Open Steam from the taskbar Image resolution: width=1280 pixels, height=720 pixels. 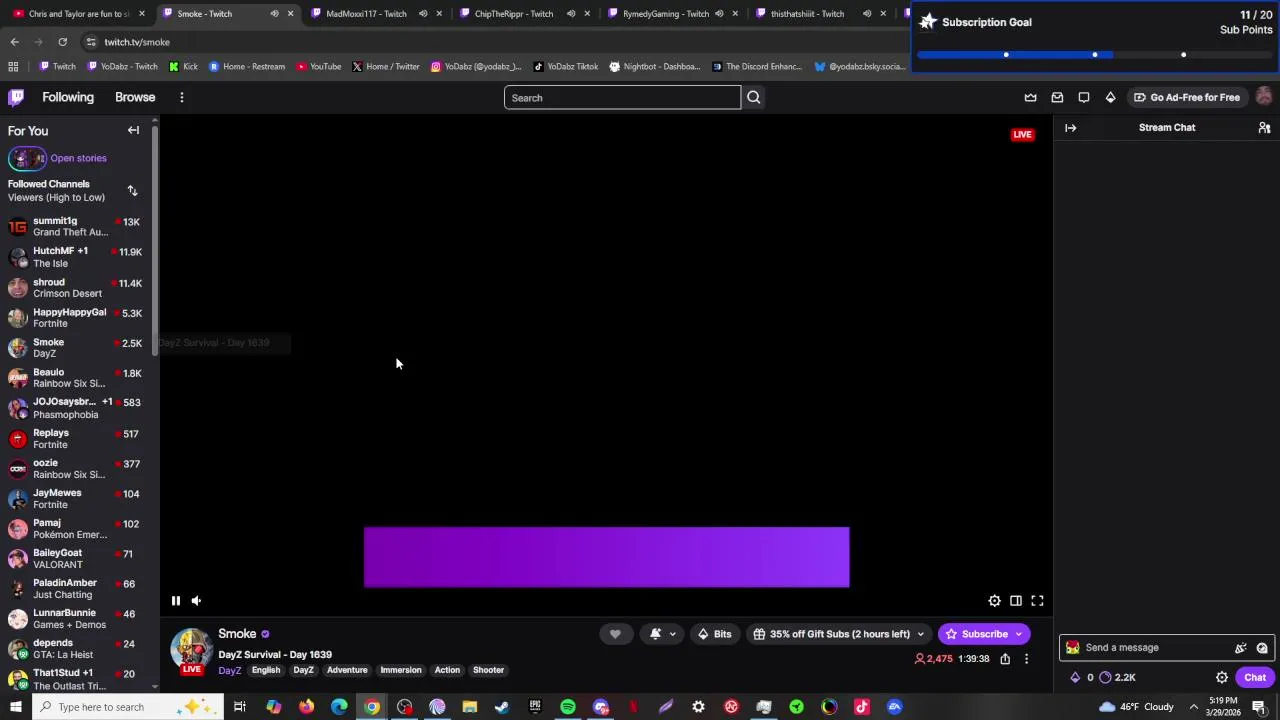pyautogui.click(x=502, y=707)
